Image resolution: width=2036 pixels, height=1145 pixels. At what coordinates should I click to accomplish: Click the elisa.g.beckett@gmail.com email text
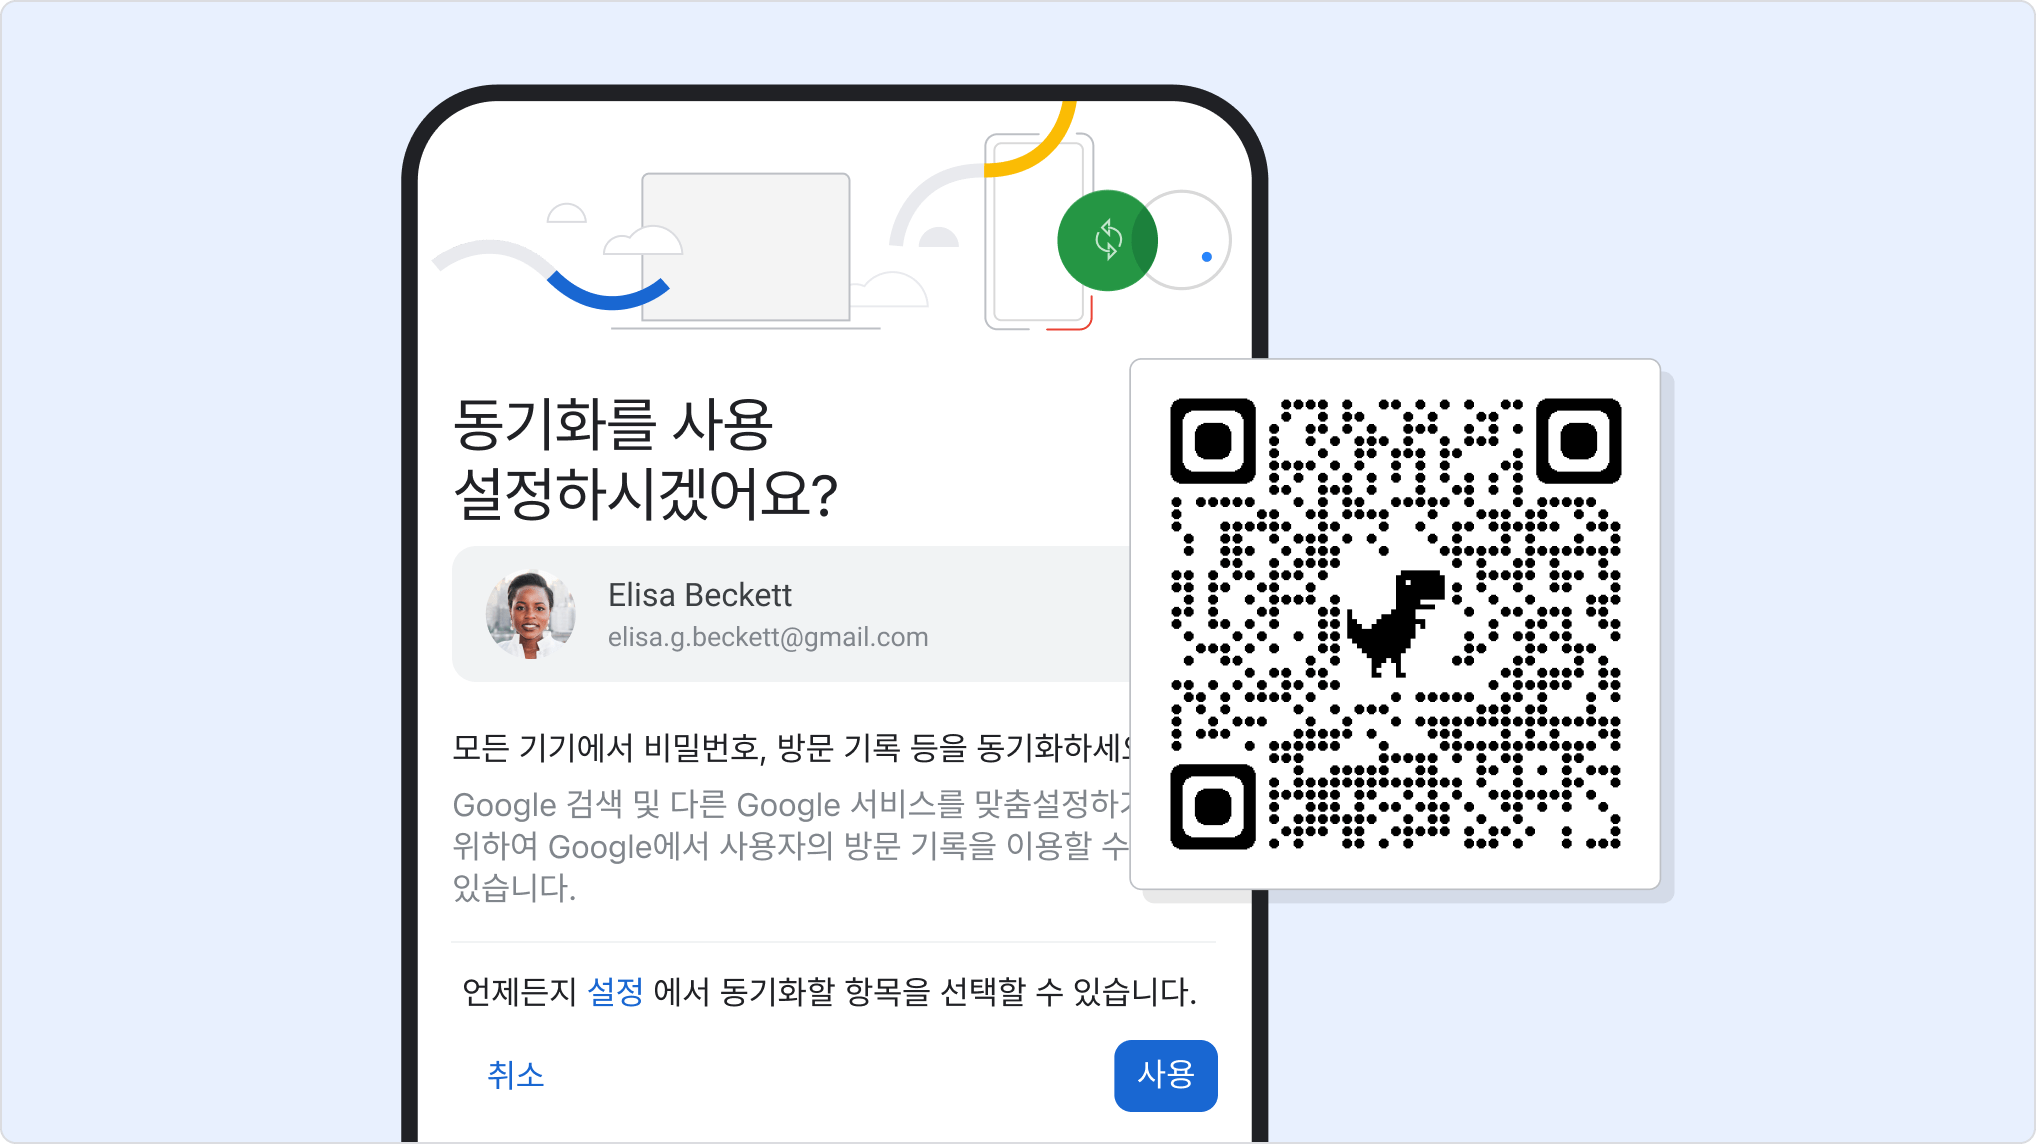pyautogui.click(x=768, y=637)
